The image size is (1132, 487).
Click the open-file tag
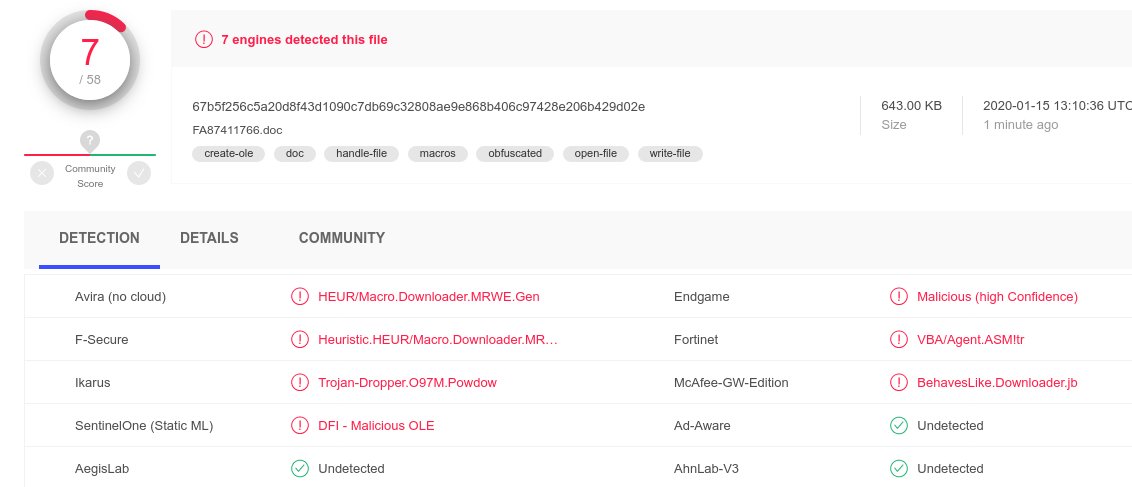(x=596, y=154)
